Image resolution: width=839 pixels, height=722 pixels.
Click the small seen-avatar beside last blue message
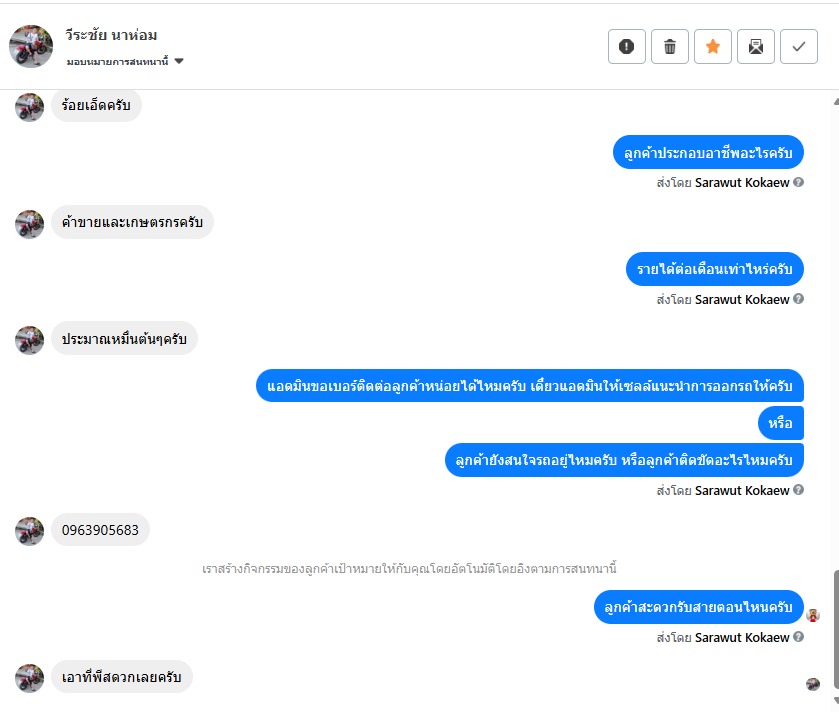point(813,615)
